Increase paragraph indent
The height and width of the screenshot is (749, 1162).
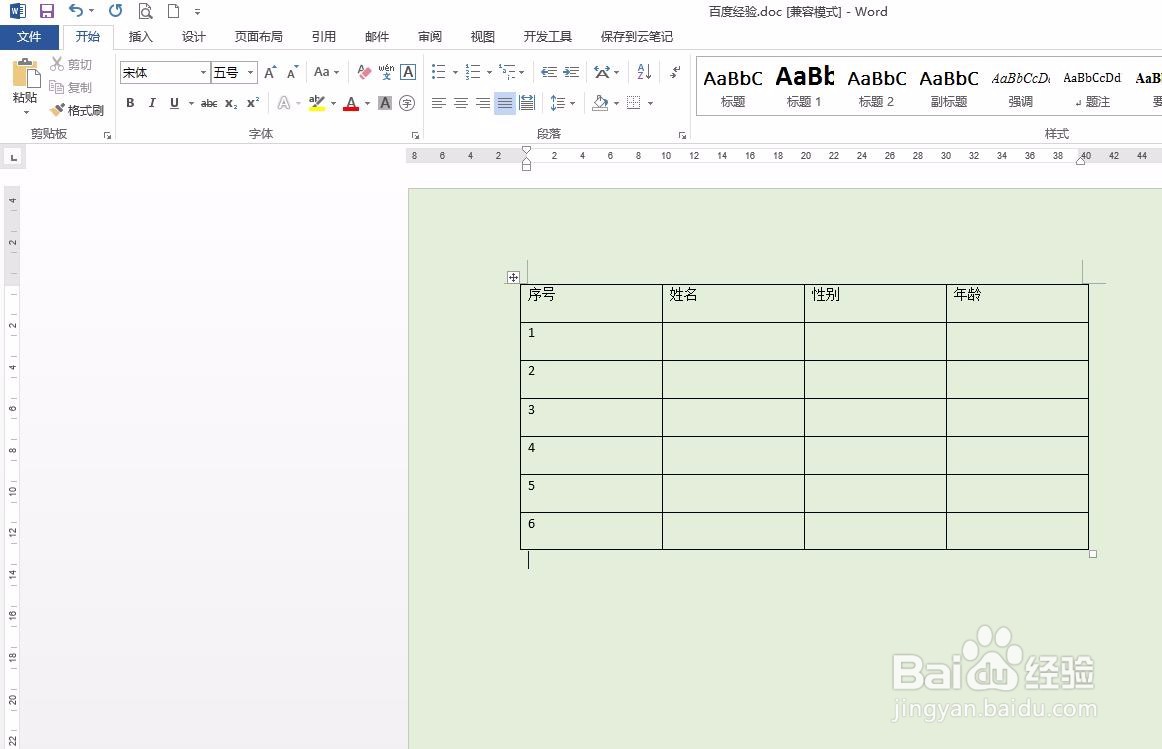coord(571,72)
